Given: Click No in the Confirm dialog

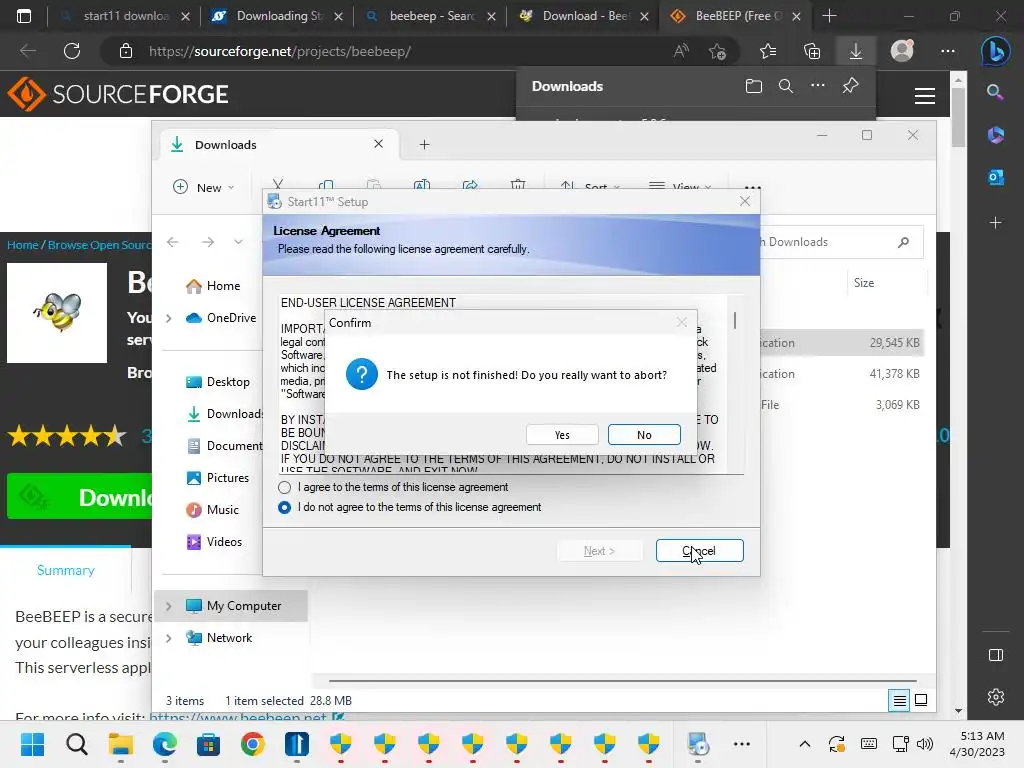Looking at the screenshot, I should point(644,435).
